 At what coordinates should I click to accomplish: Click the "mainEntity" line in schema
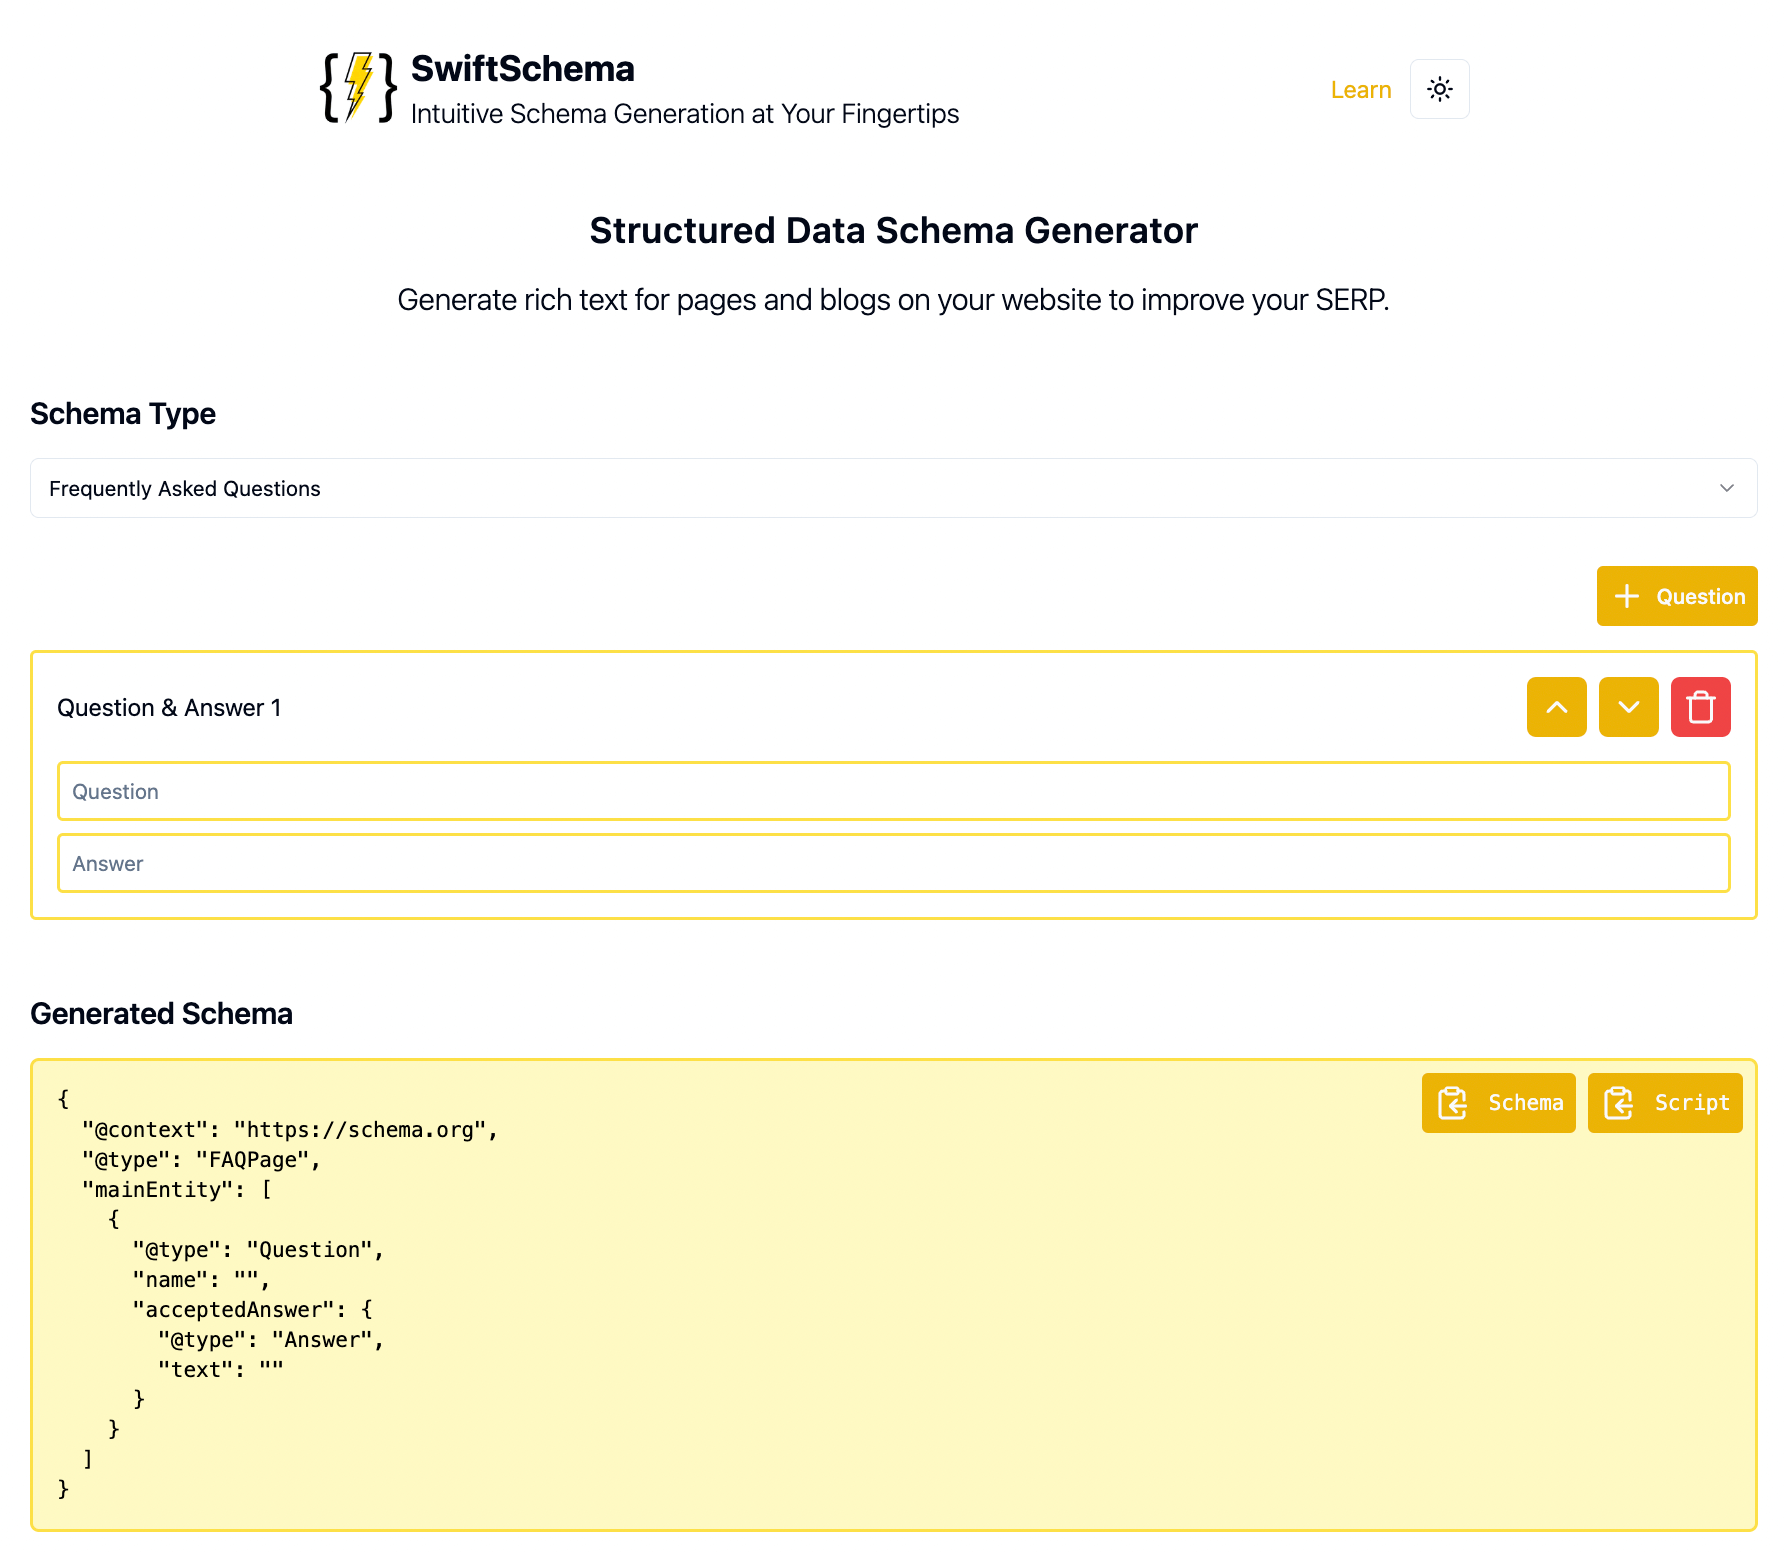point(177,1190)
